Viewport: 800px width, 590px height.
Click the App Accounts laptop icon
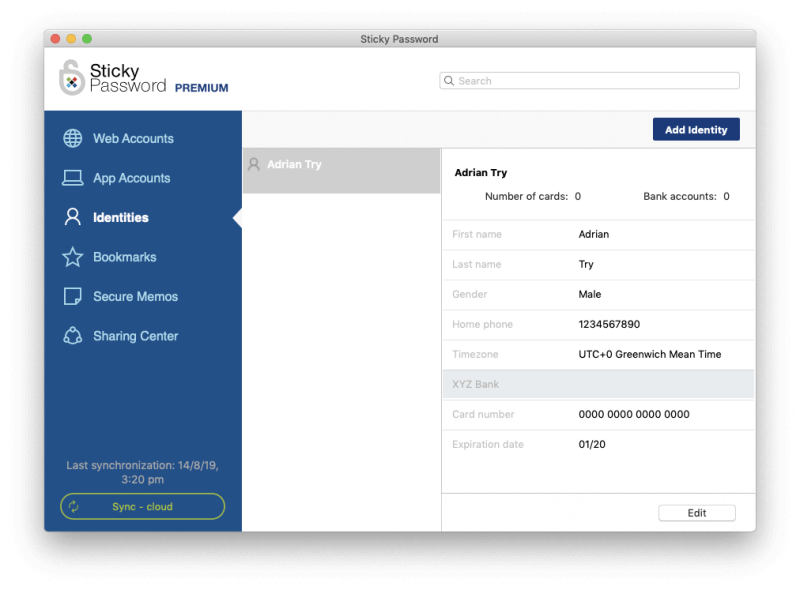tap(72, 178)
